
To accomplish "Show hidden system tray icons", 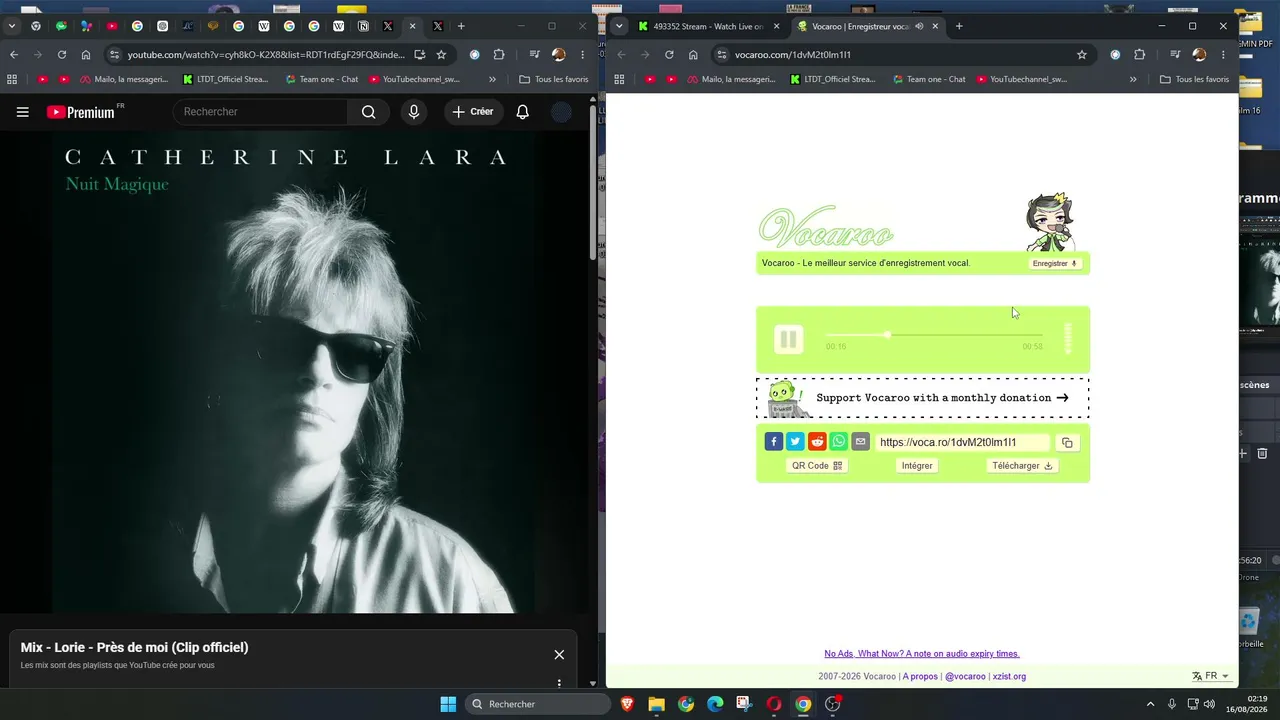I will tap(1150, 704).
